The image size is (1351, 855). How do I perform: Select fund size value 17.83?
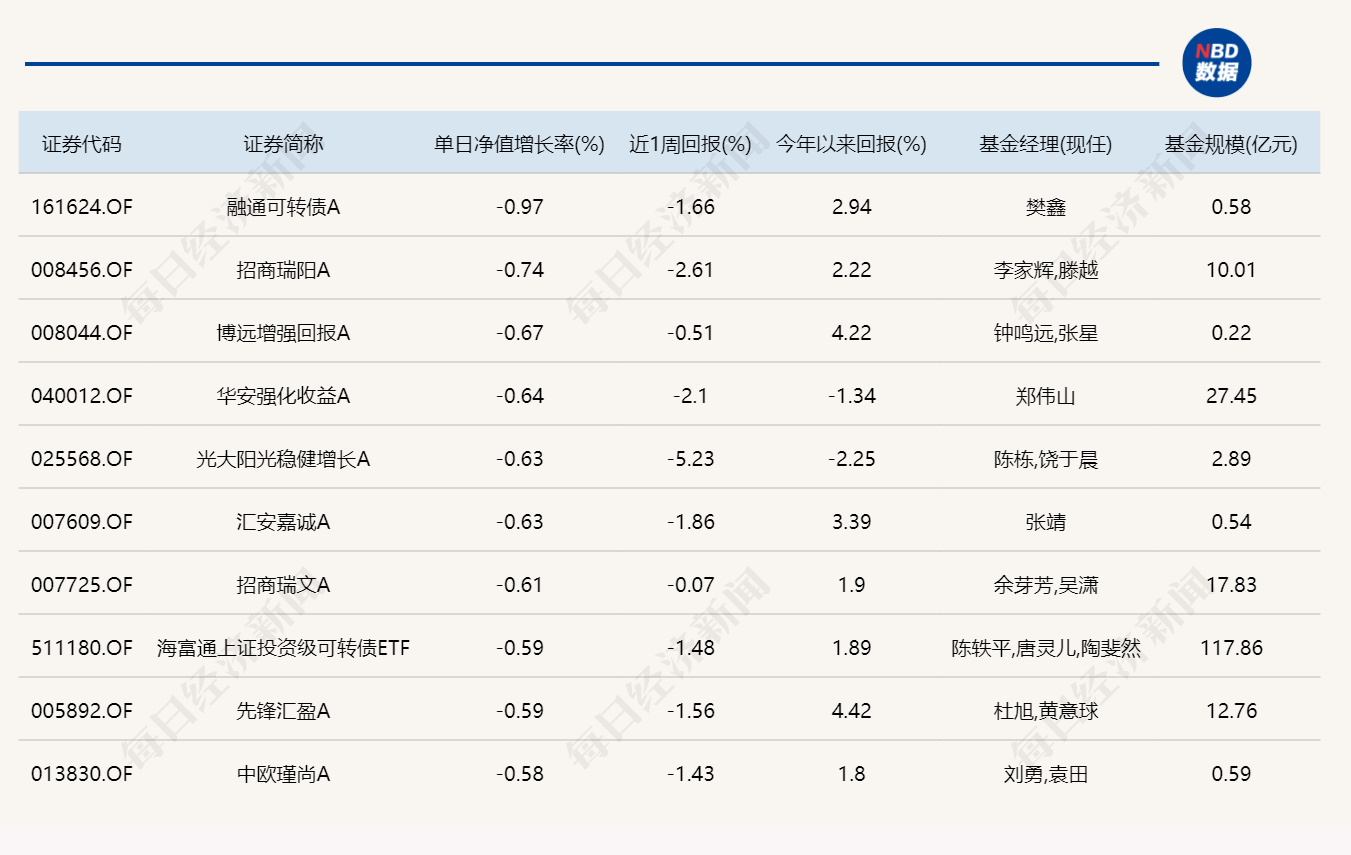click(x=1231, y=585)
